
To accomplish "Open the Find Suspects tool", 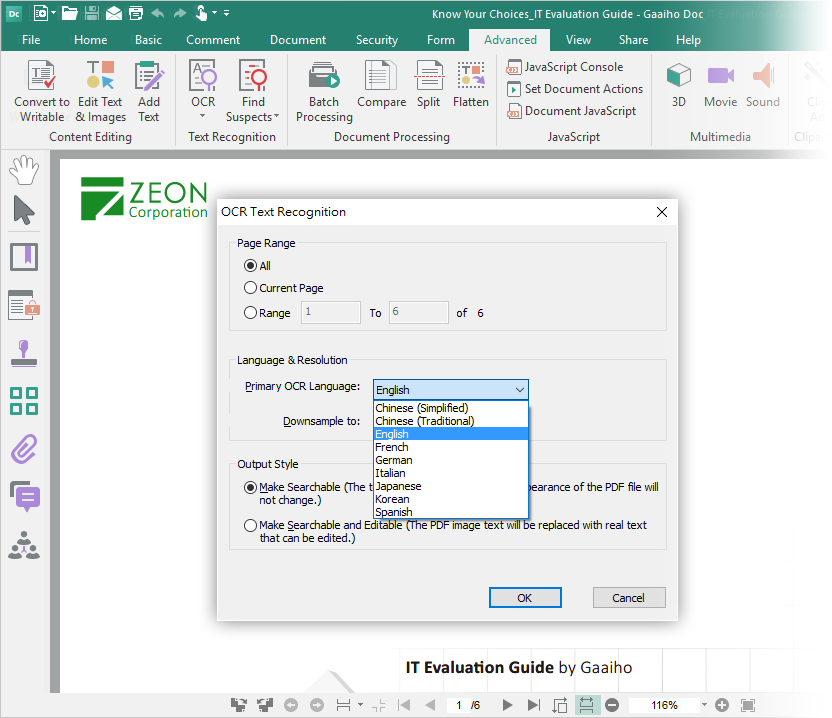I will [x=253, y=91].
